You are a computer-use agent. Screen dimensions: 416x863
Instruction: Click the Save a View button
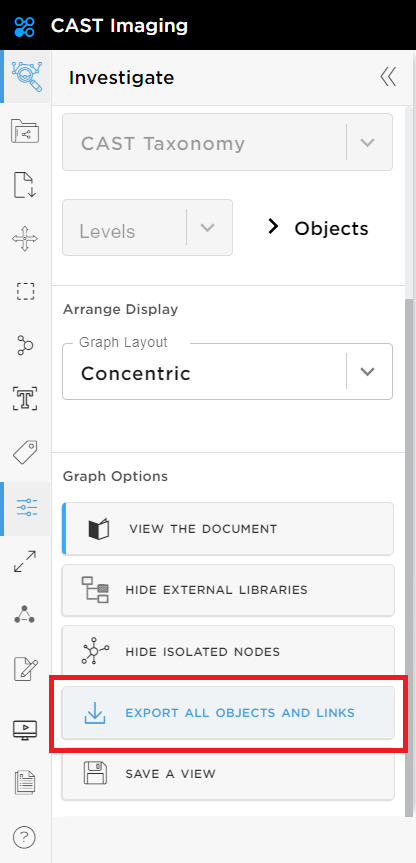228,773
